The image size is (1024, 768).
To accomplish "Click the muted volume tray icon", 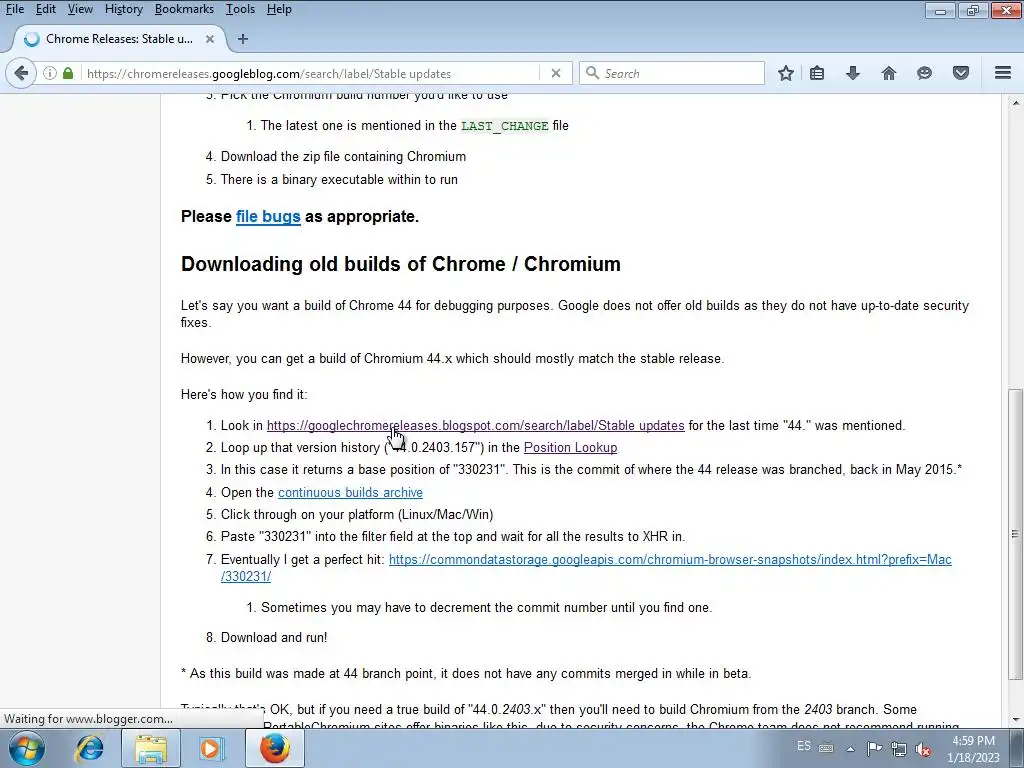I will coord(923,749).
